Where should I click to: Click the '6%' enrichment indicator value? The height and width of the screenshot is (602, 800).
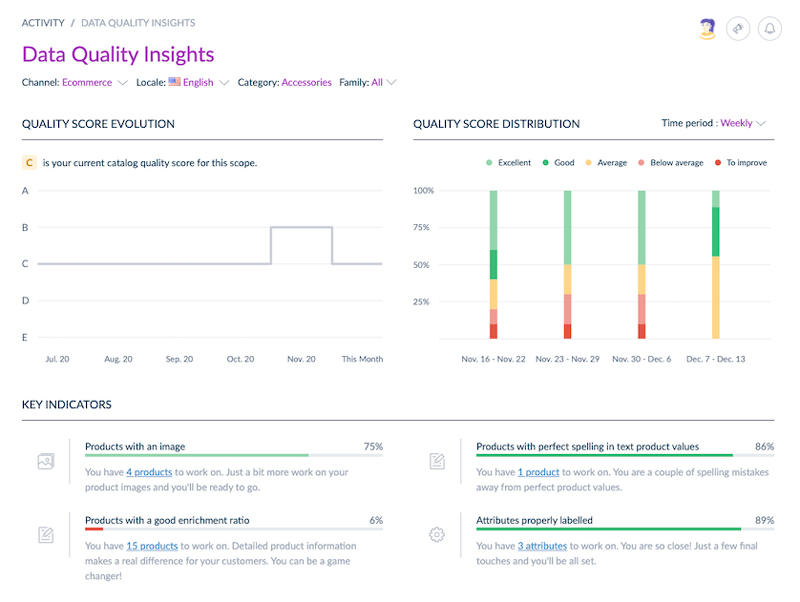pos(376,520)
